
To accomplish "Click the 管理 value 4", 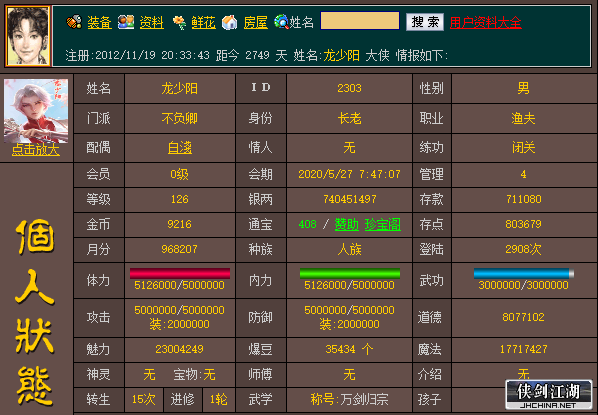I will coord(523,175).
